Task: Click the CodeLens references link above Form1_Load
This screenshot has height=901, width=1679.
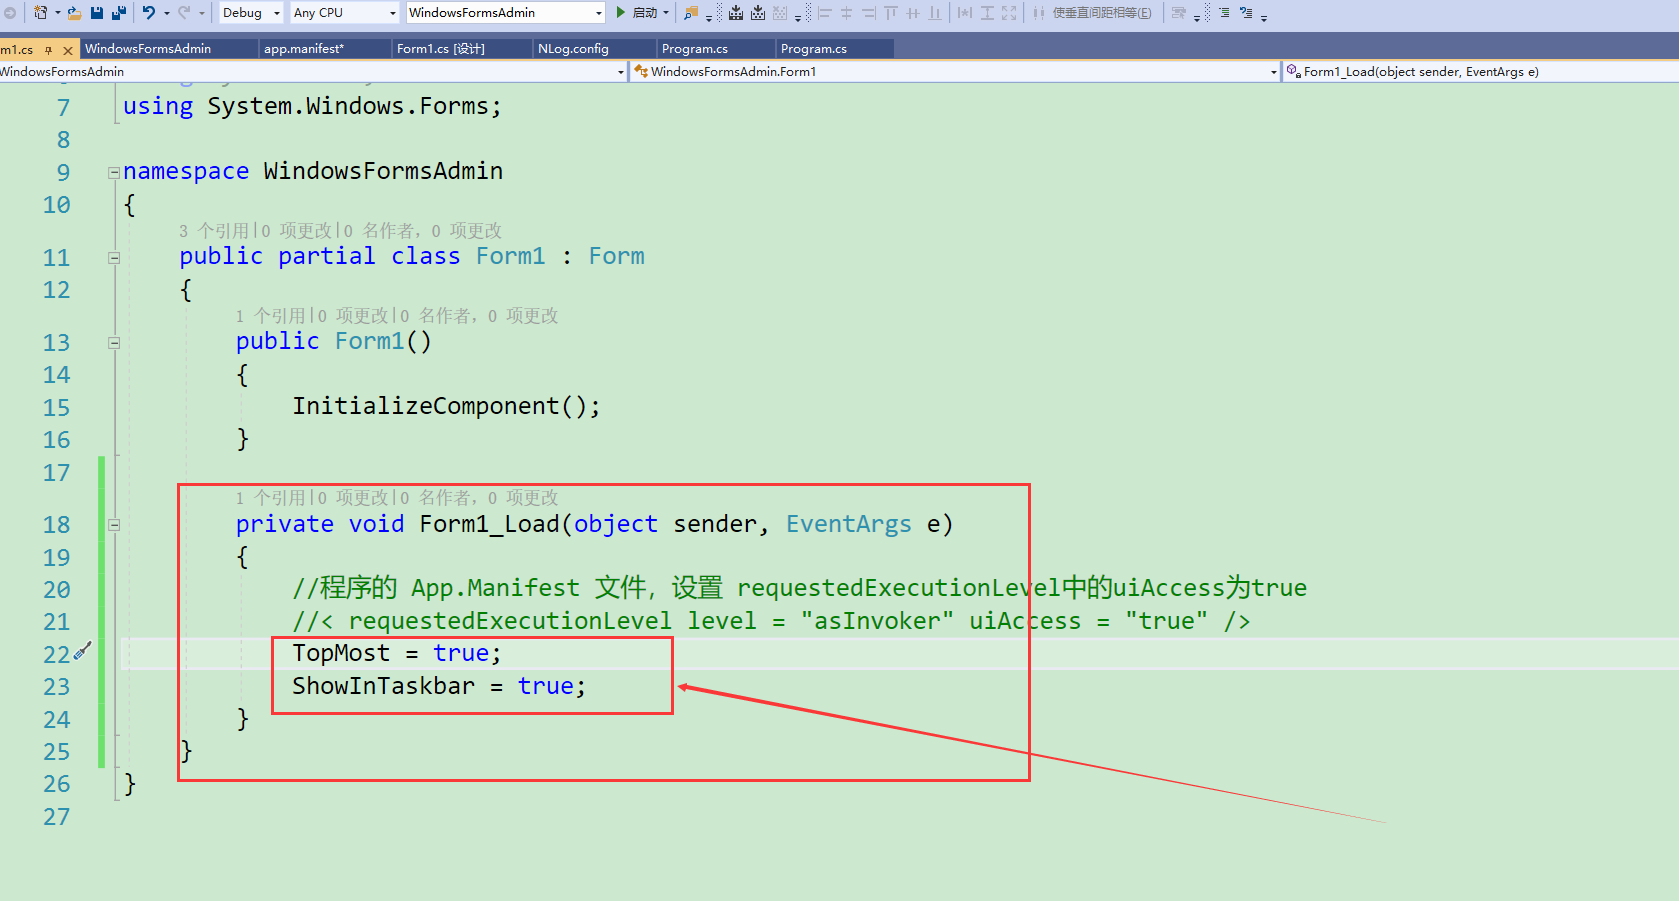Action: pyautogui.click(x=270, y=498)
